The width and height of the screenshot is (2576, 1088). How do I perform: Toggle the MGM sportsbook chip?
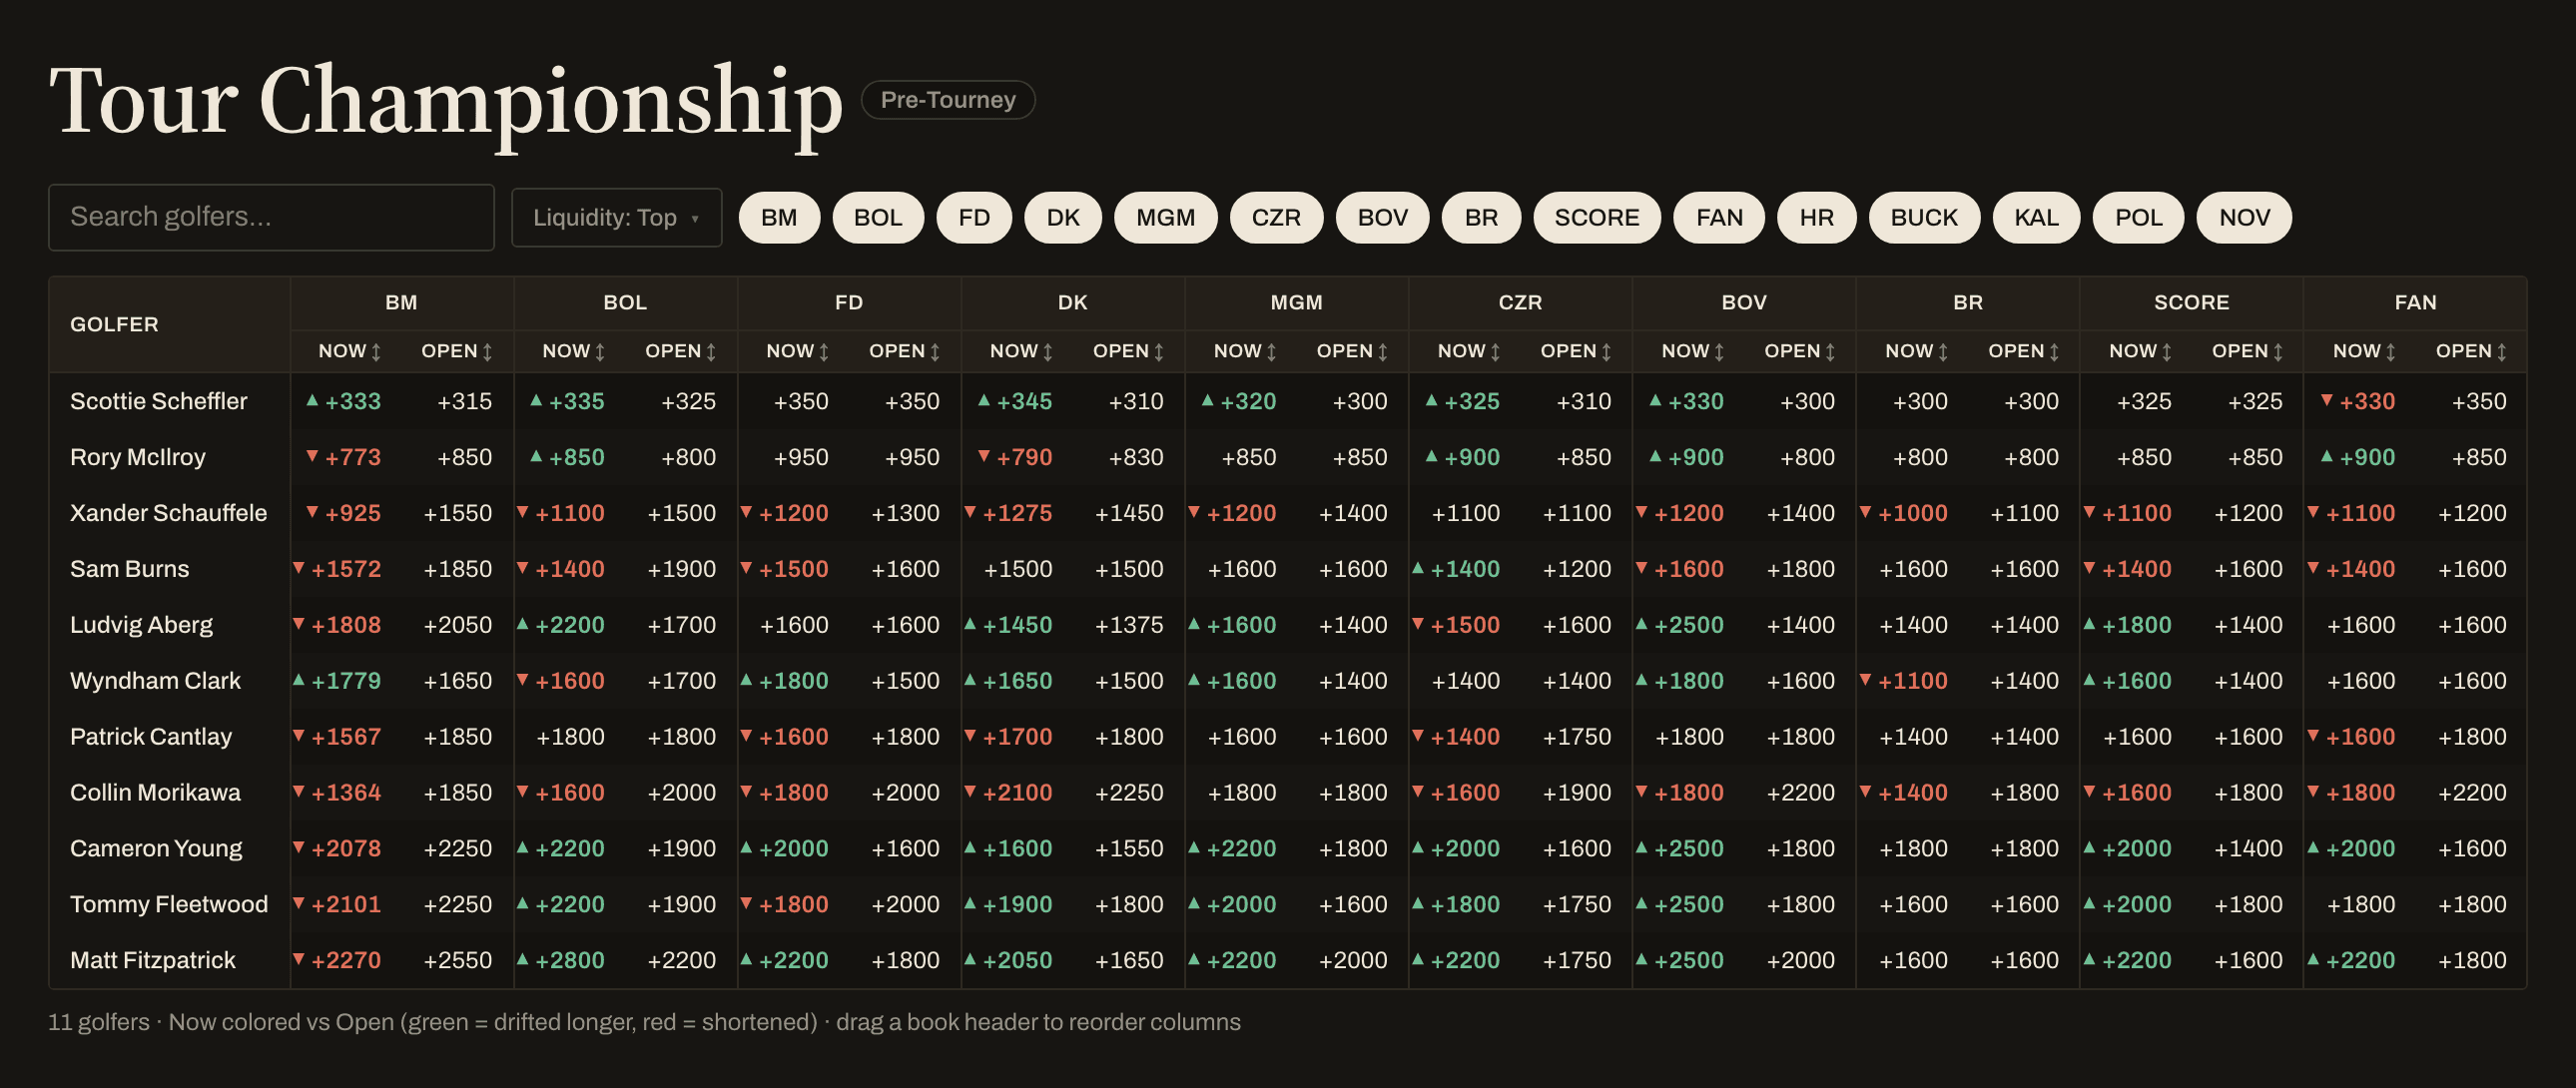tap(1166, 217)
